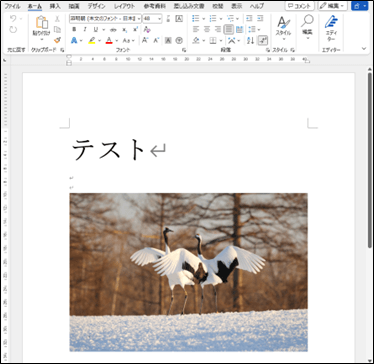Click the character shading icon

[x=168, y=40]
